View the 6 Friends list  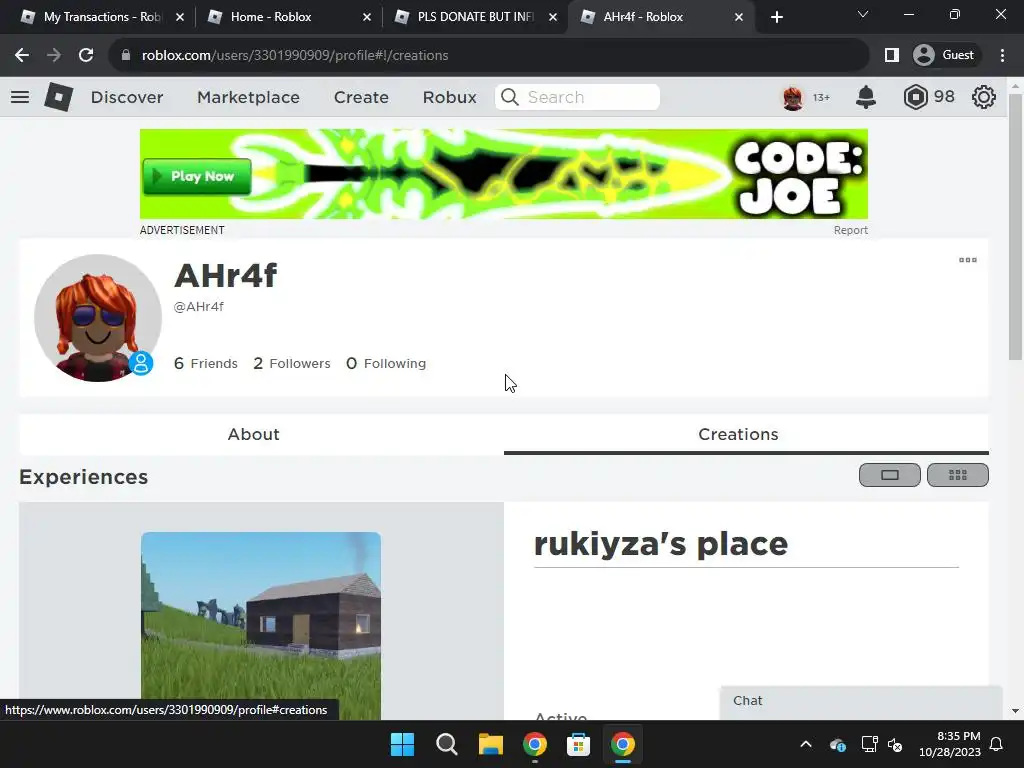tap(206, 364)
